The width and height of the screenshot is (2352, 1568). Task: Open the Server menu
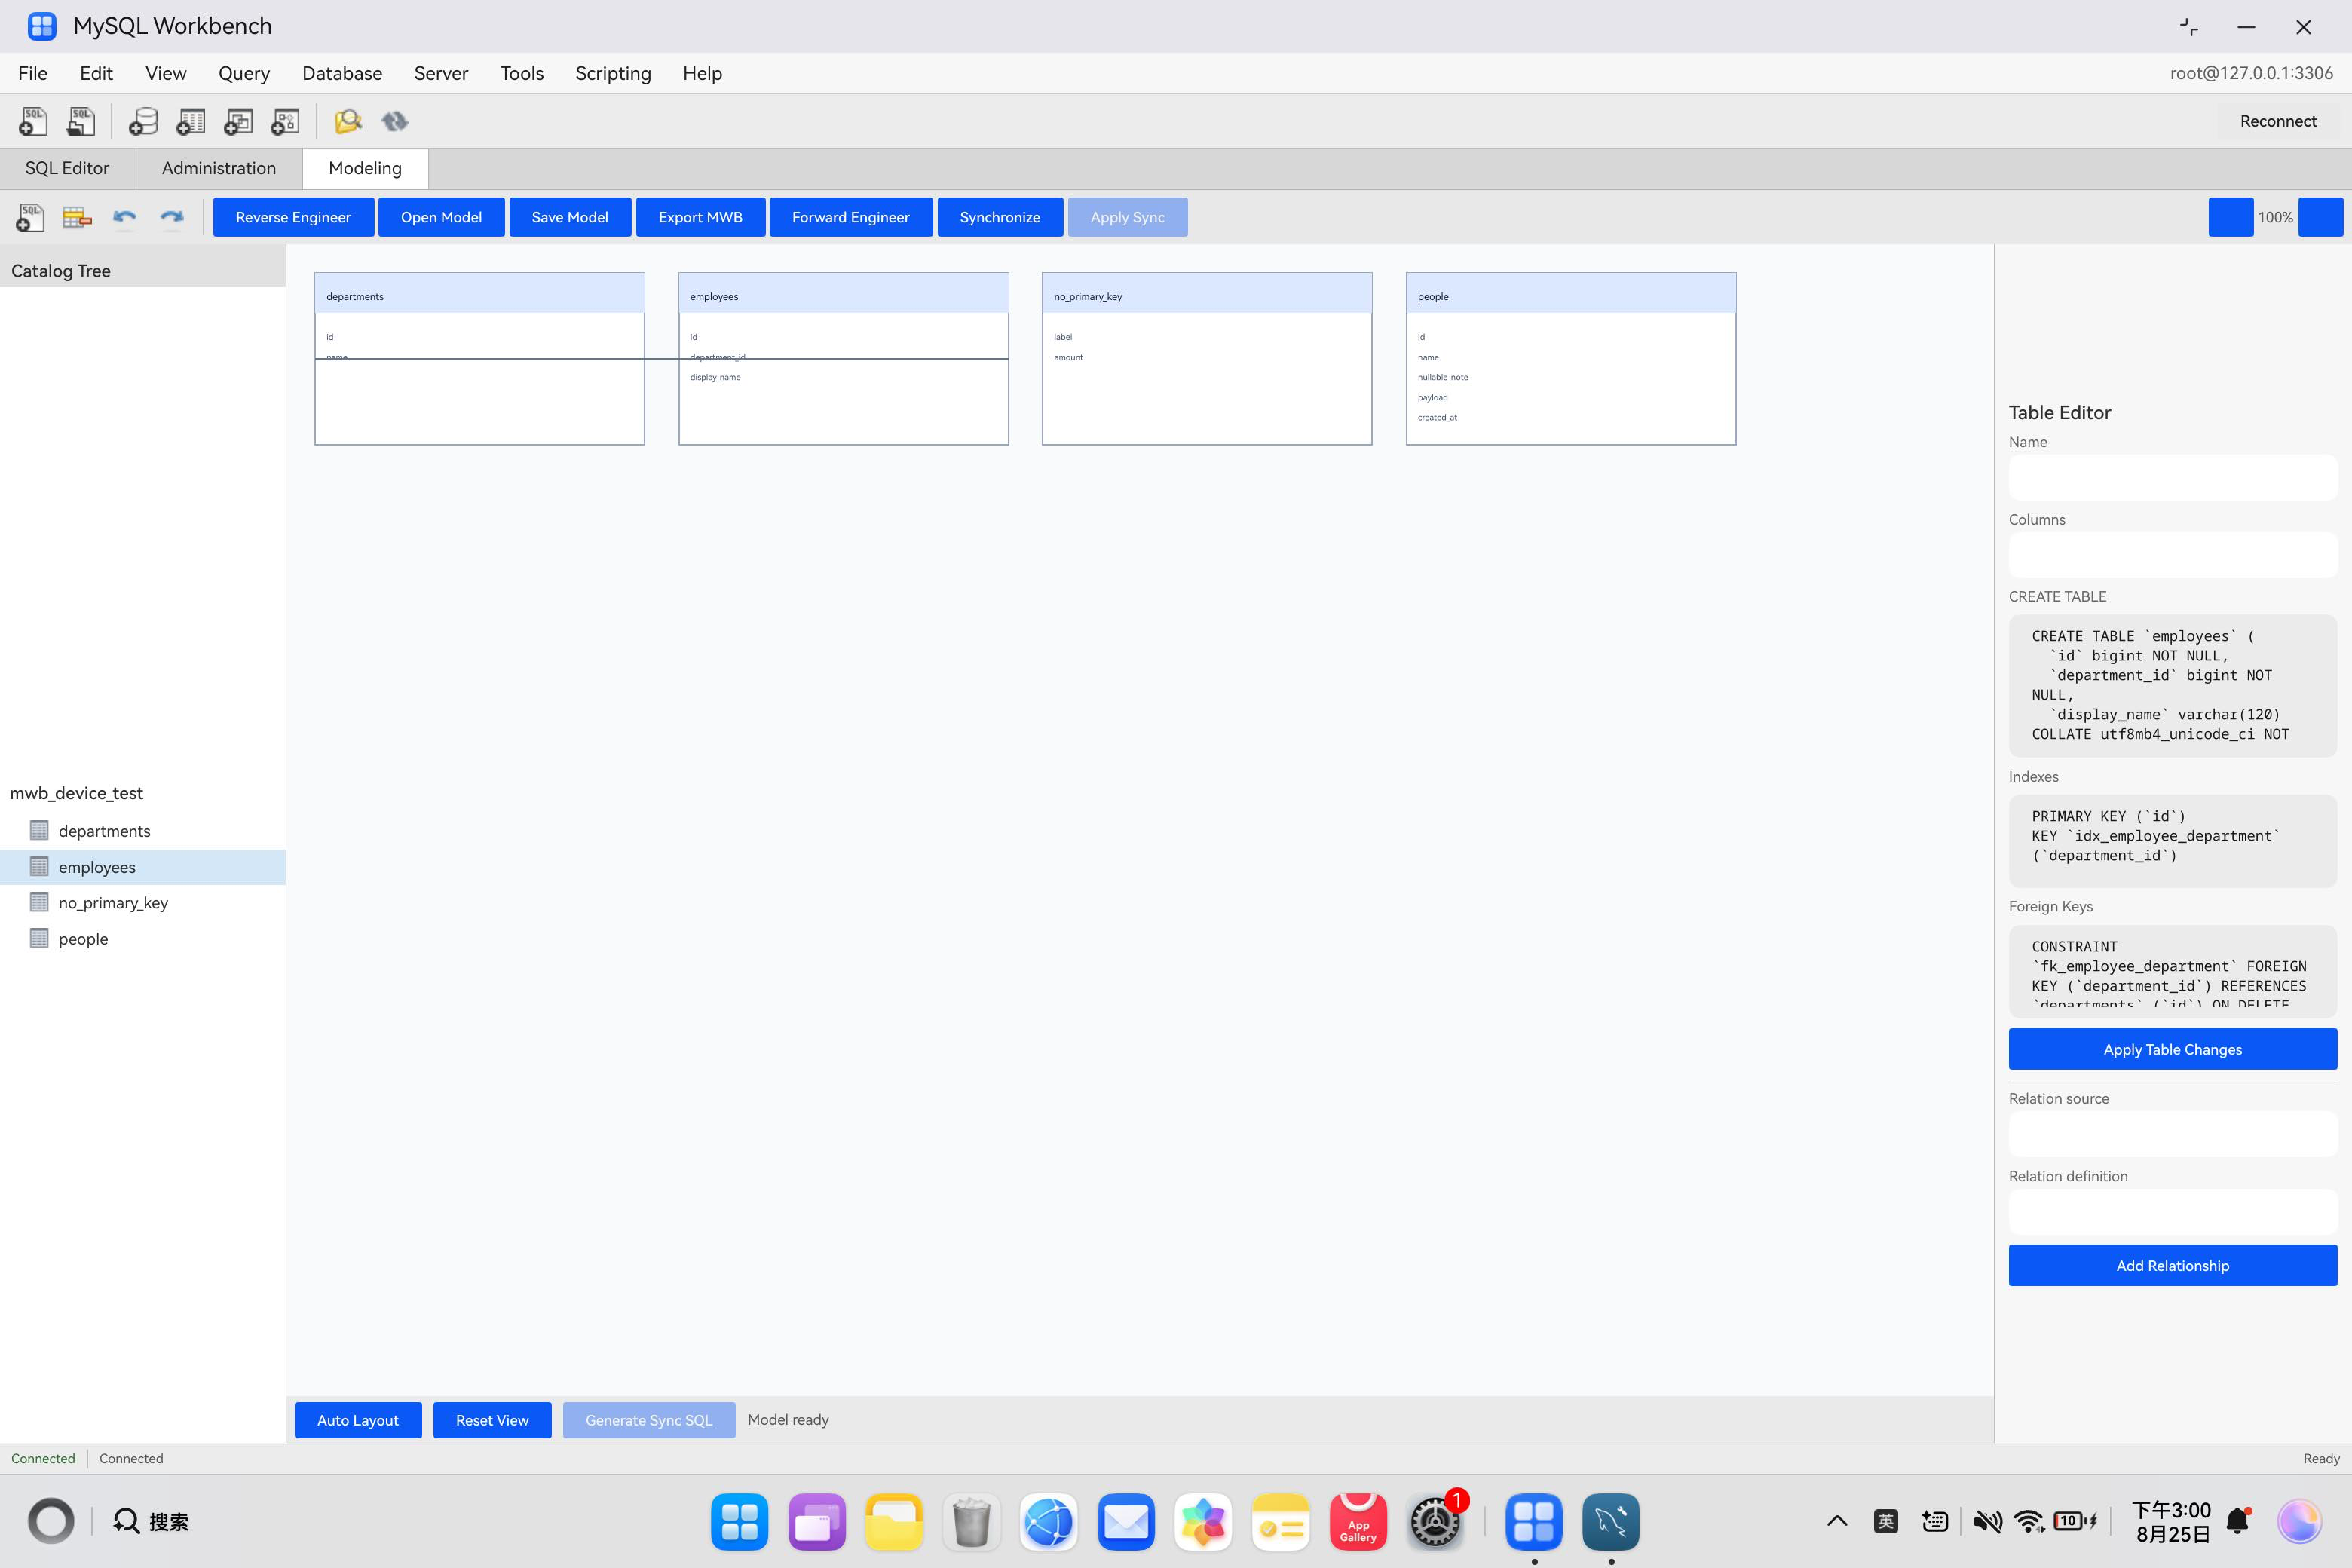[x=441, y=73]
